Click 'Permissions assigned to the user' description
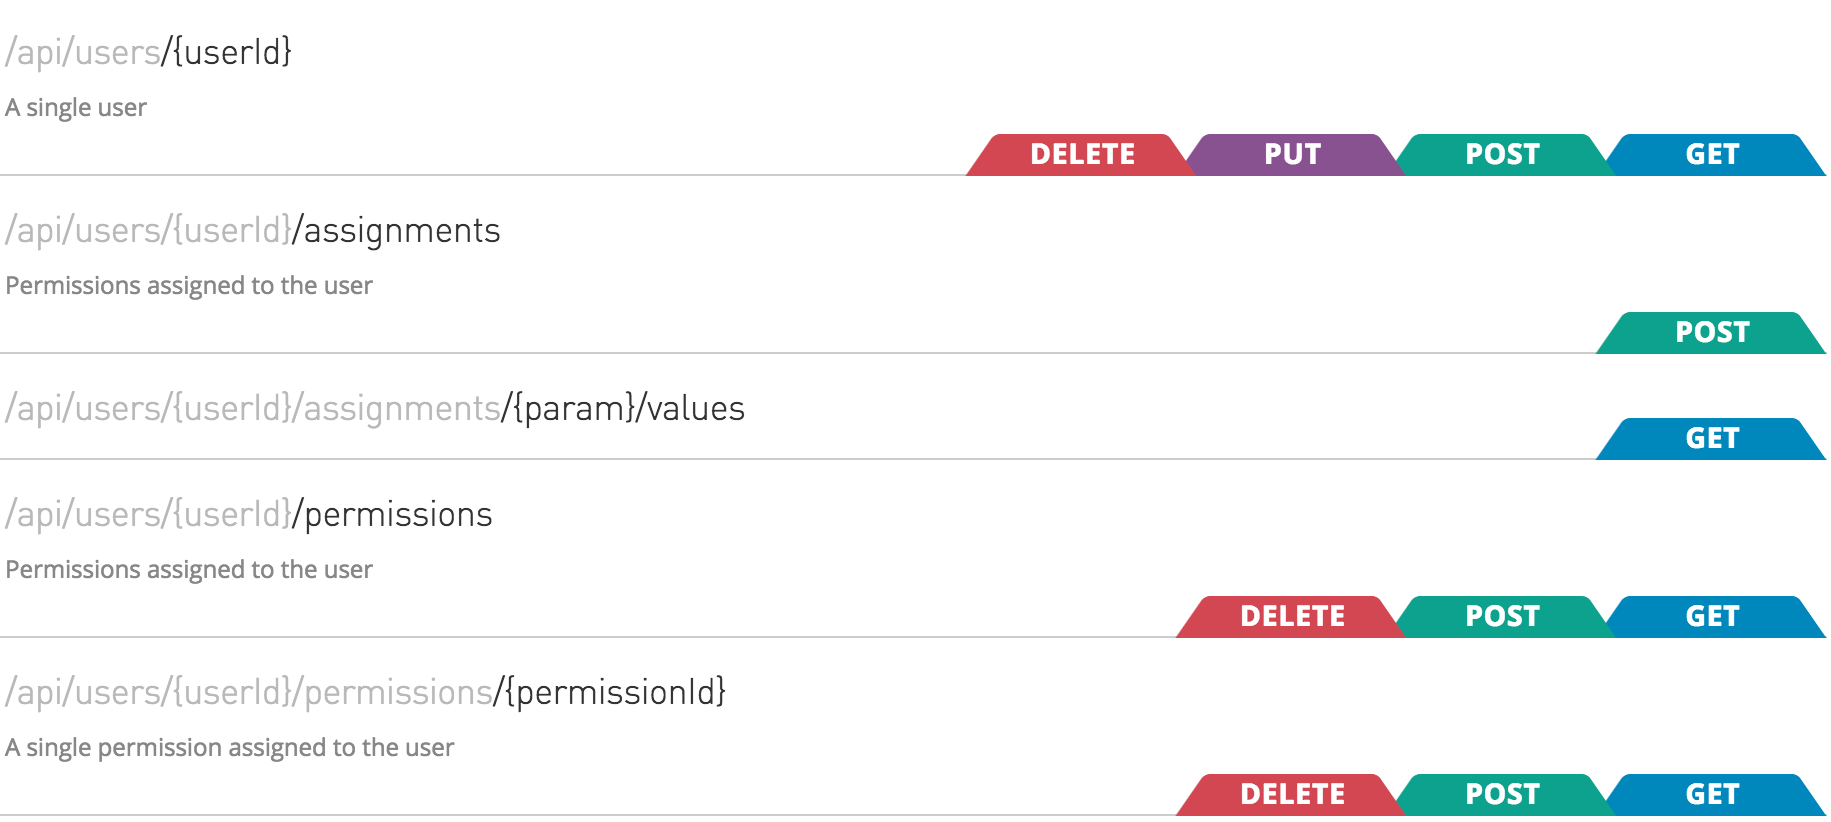The height and width of the screenshot is (822, 1831). click(189, 285)
